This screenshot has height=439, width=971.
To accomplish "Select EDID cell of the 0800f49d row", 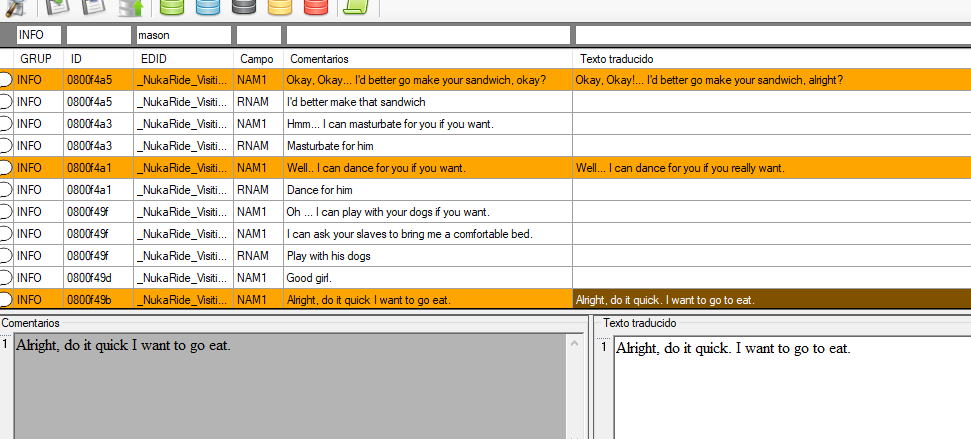I will click(183, 277).
